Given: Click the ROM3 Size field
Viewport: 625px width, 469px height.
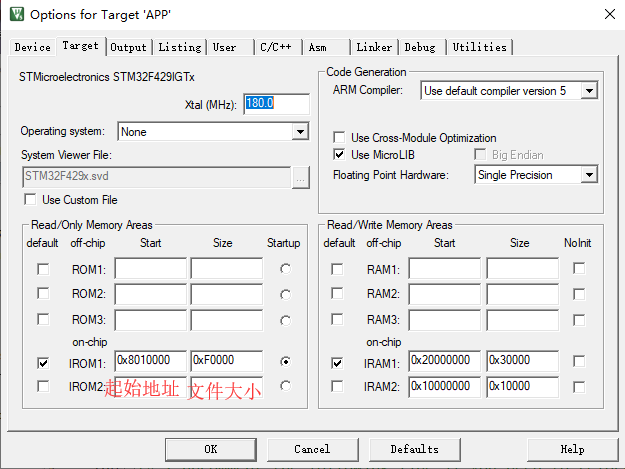Looking at the screenshot, I should 227,320.
